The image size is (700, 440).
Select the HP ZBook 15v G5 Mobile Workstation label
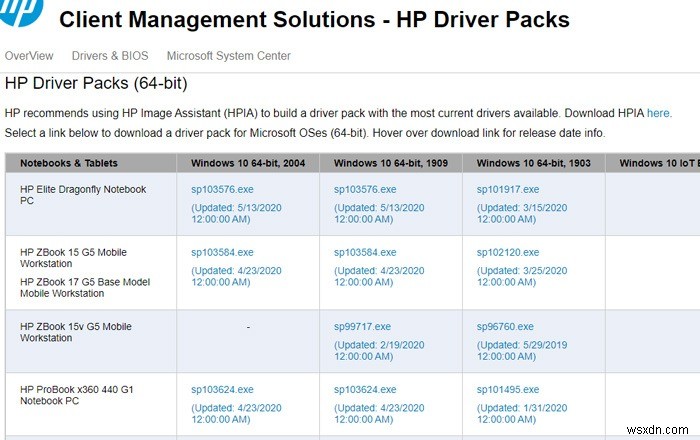pos(76,332)
